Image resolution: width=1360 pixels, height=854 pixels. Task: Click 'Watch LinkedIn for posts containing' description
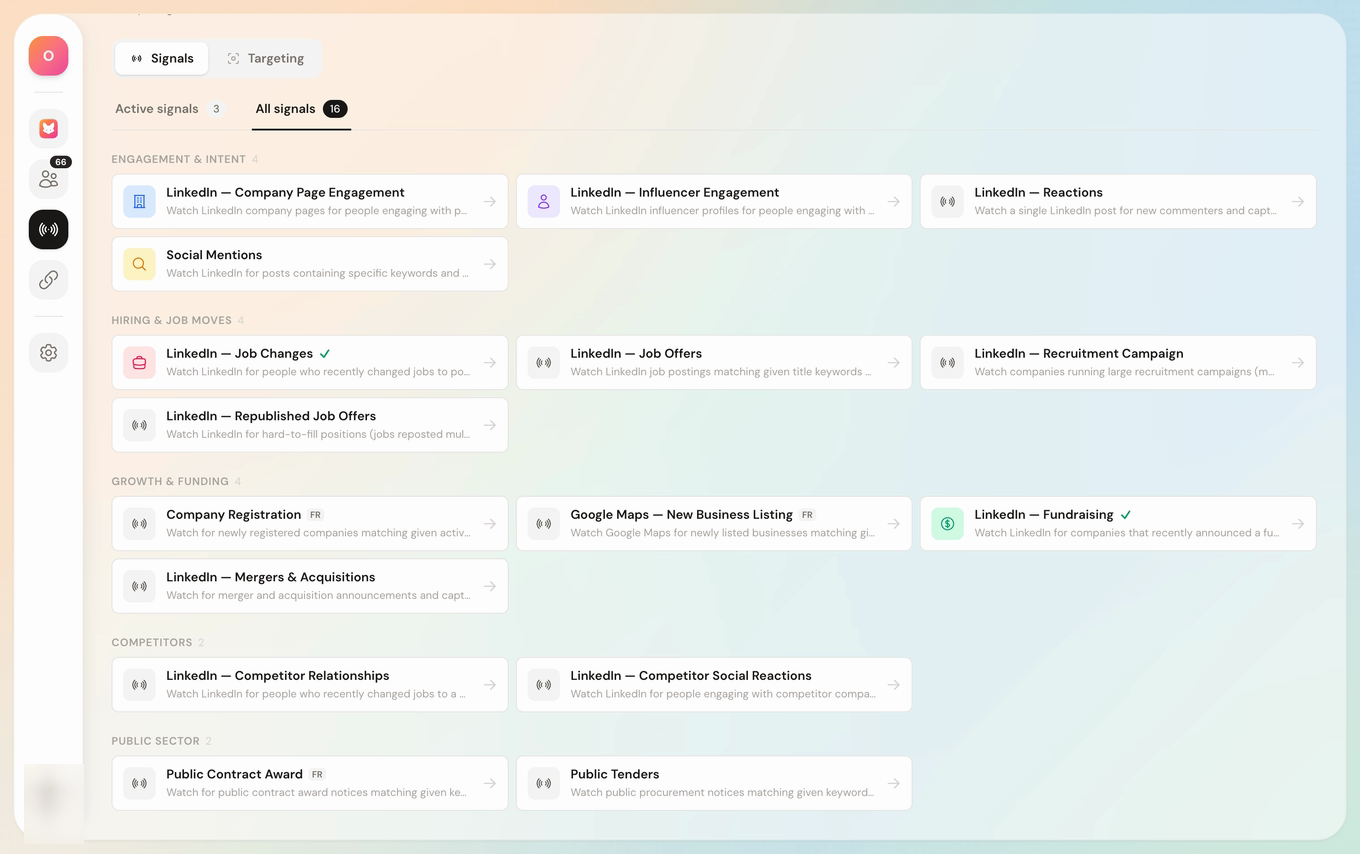tap(317, 273)
